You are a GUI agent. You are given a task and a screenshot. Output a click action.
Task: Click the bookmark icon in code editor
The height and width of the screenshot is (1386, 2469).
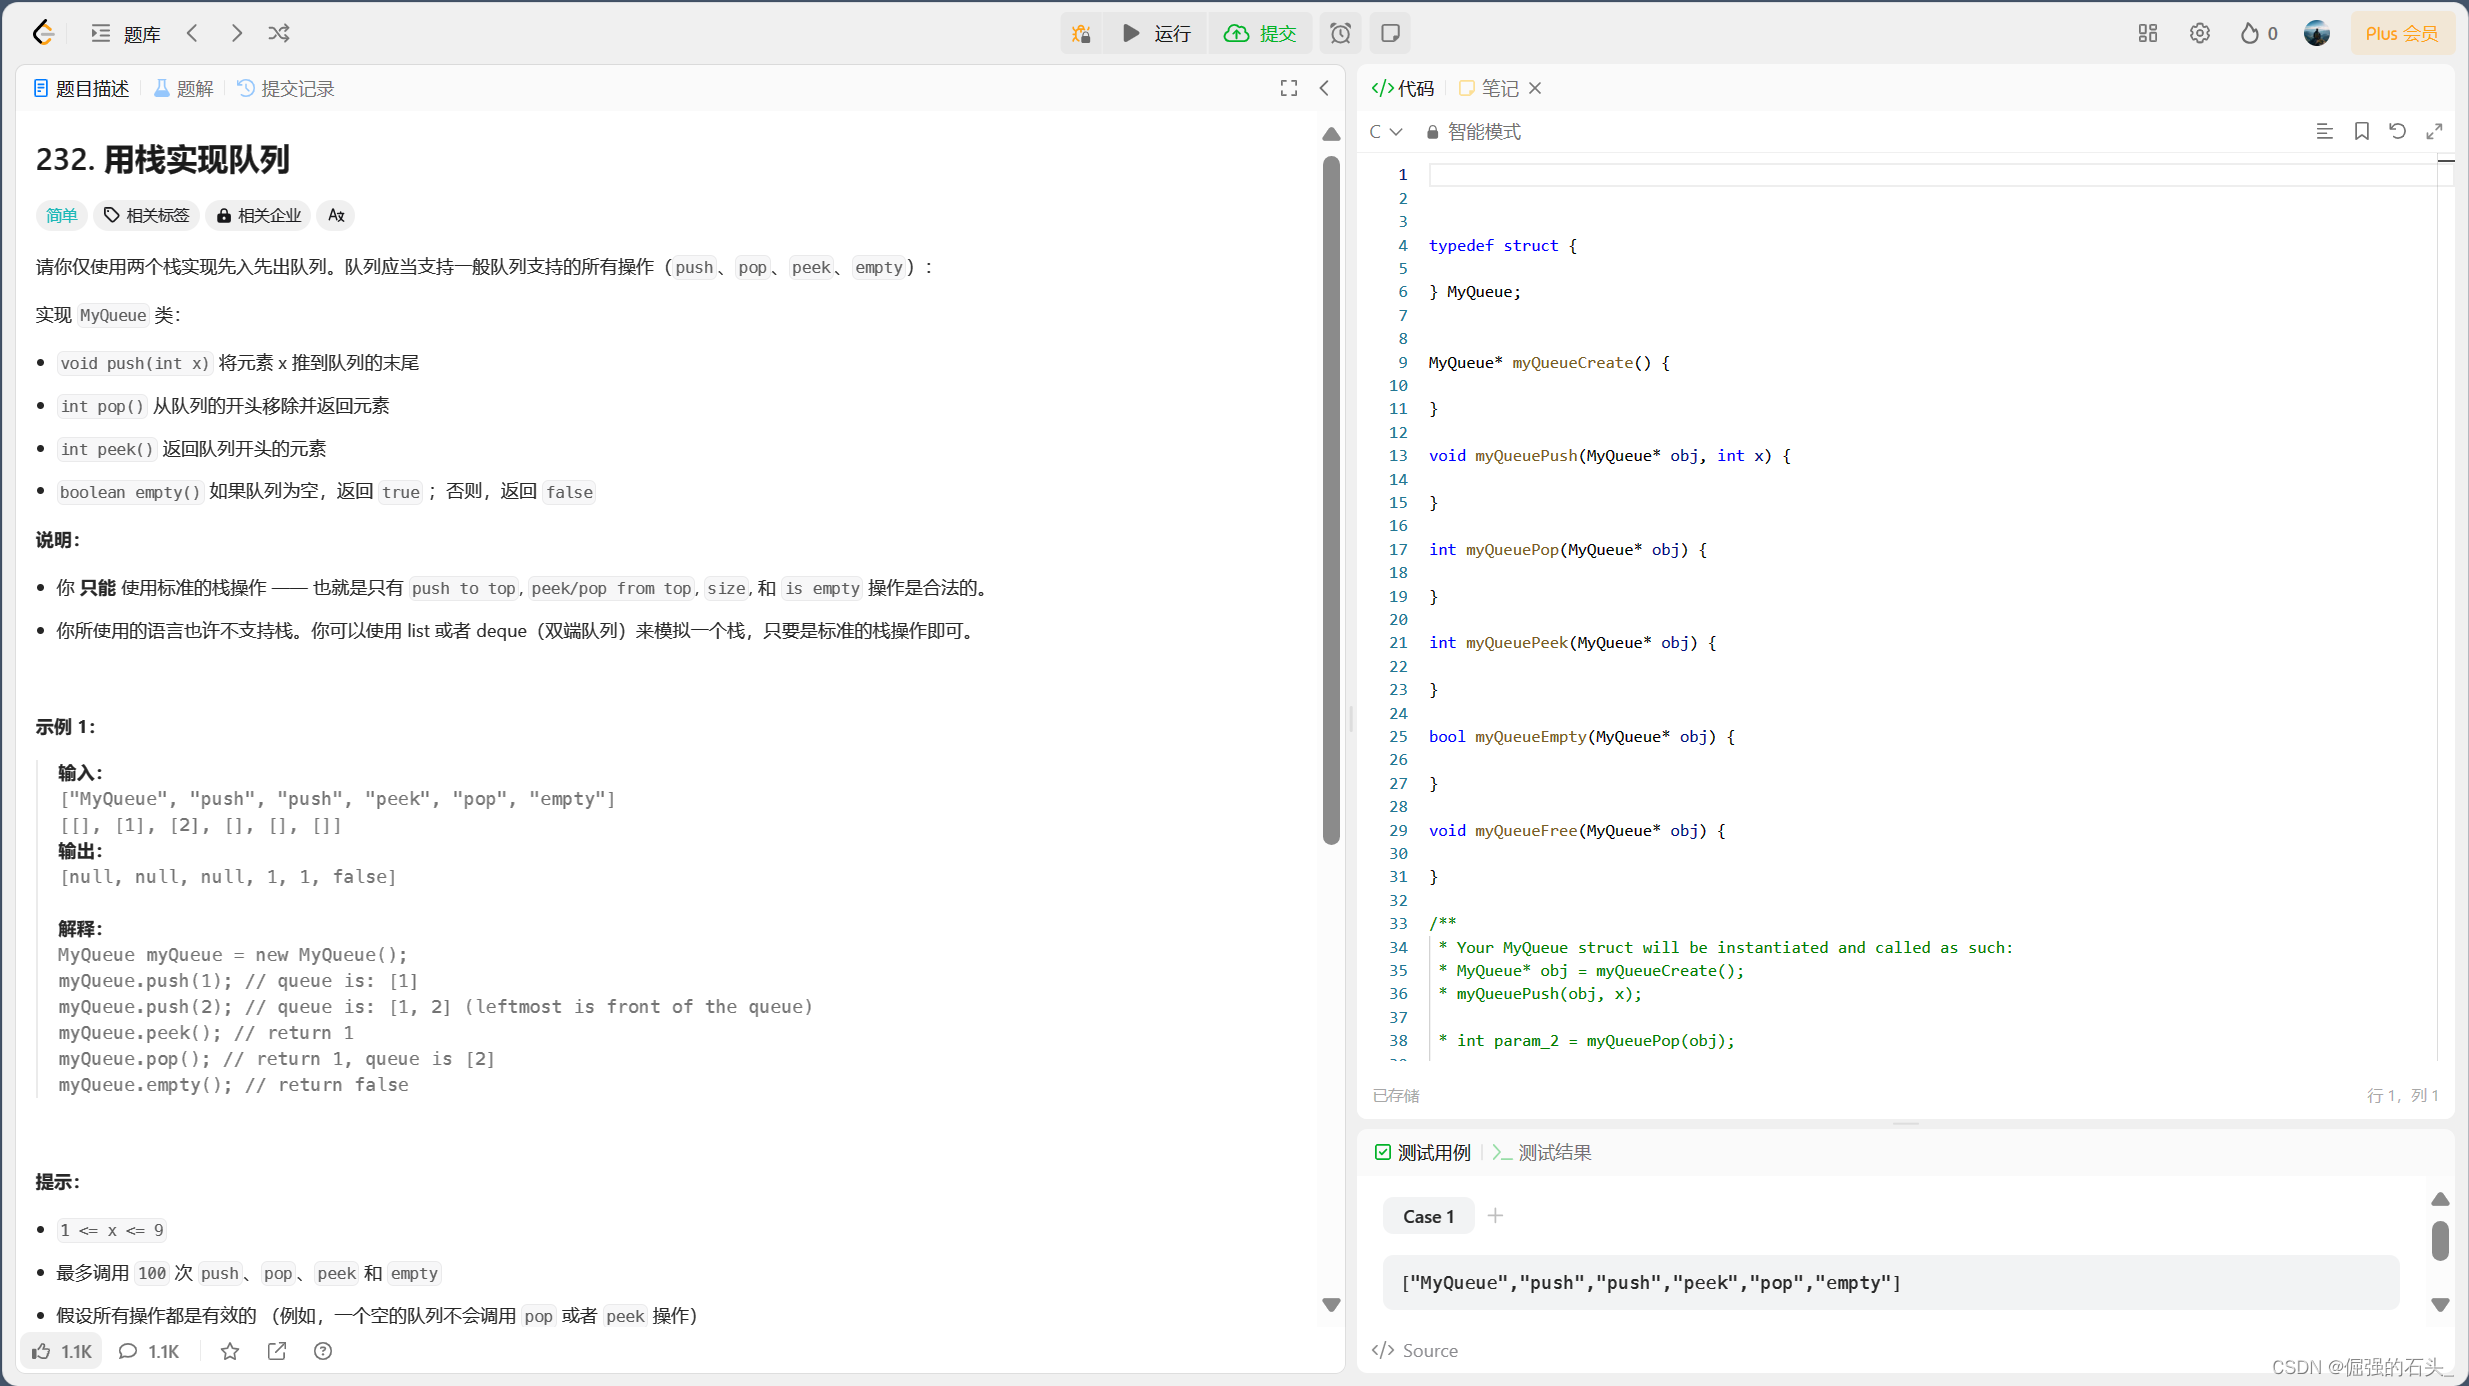pyautogui.click(x=2361, y=131)
